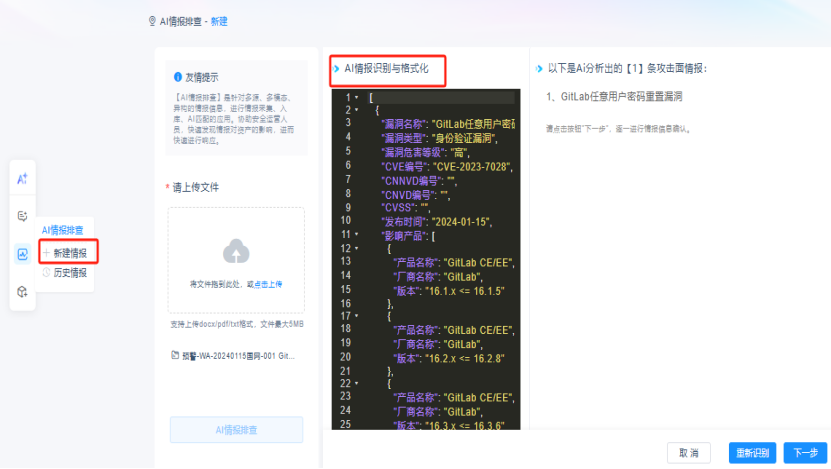Select result 1、GitLab任意用户密码重置漏洞
The width and height of the screenshot is (831, 469).
(614, 96)
